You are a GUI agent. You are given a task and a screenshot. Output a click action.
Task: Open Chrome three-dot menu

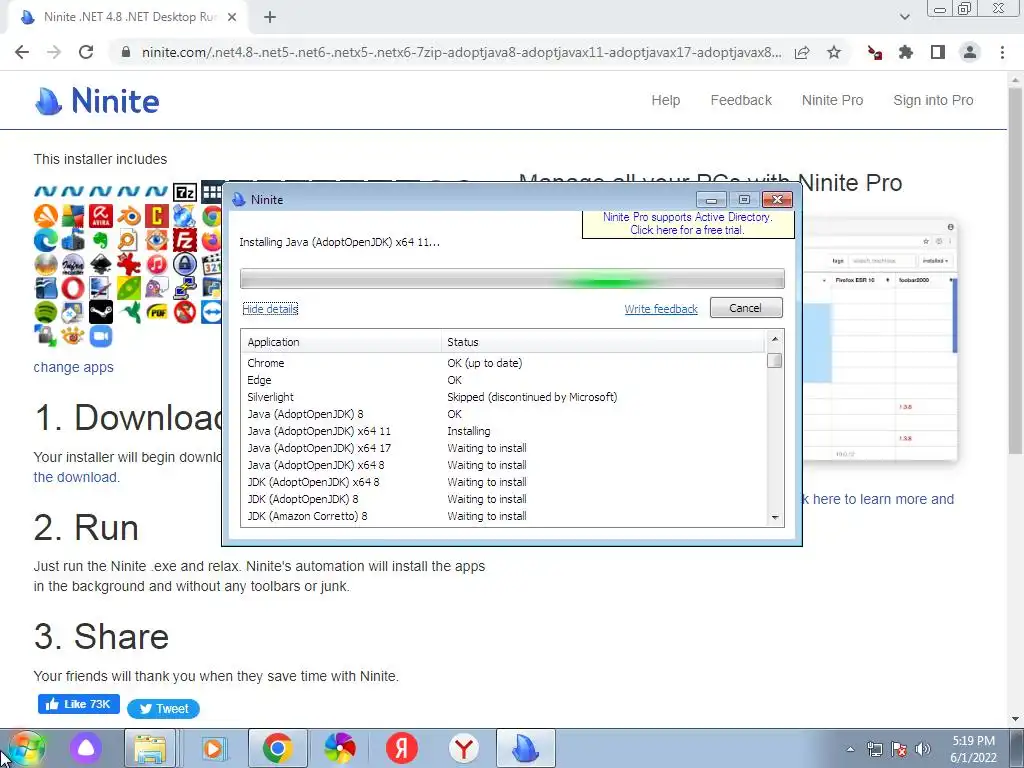[1002, 52]
